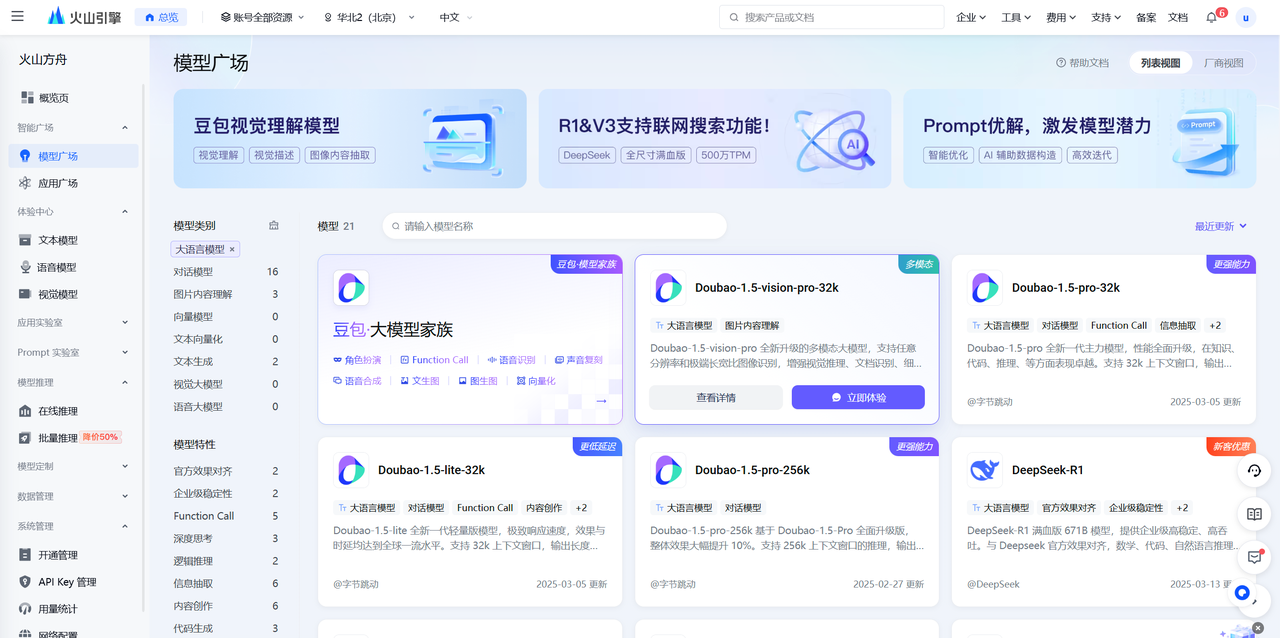Expand 应用实验室 sidebar section
This screenshot has width=1280, height=638.
[125, 323]
